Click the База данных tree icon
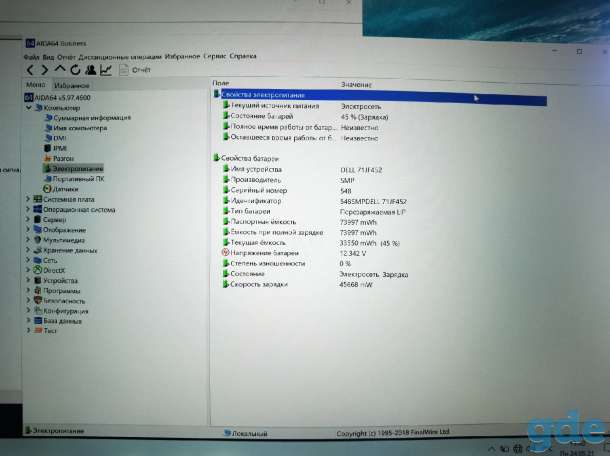The image size is (610, 456). [x=38, y=321]
